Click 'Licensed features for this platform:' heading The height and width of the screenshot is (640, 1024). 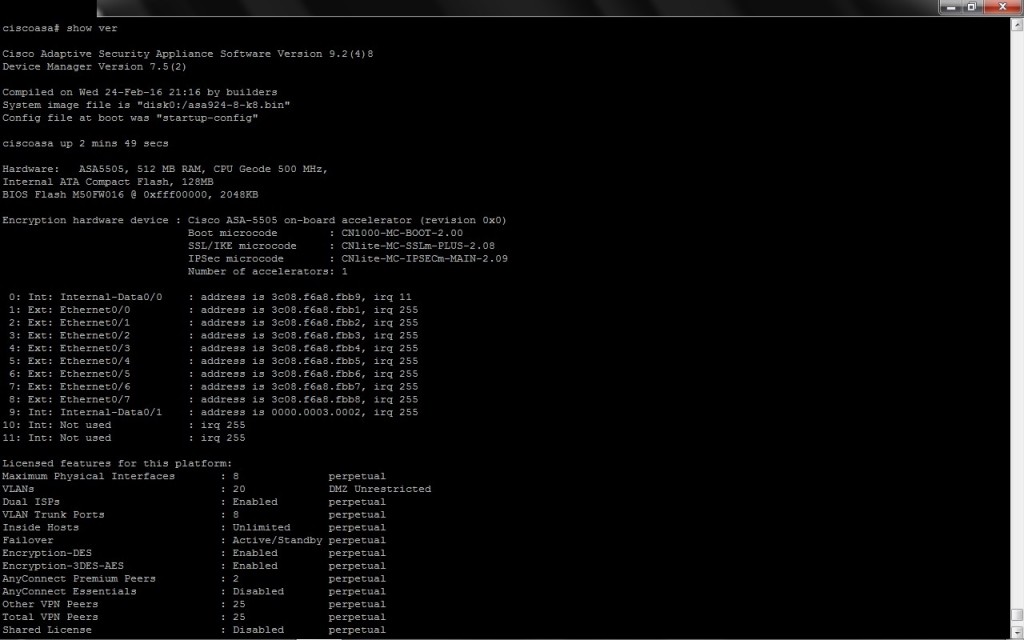[x=118, y=464]
